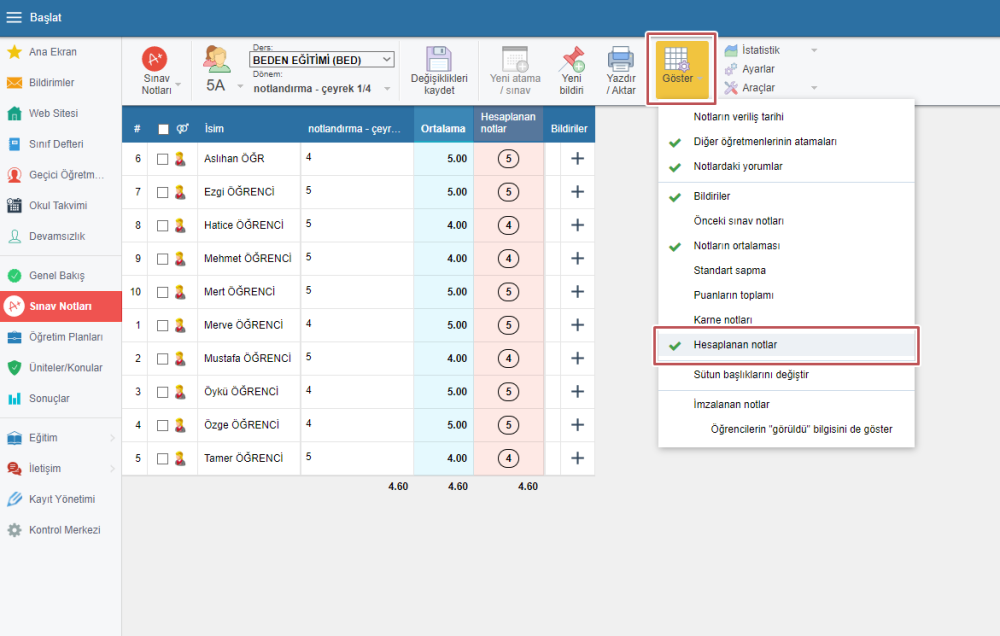This screenshot has width=1000, height=636.
Task: Open the Ders dropdown BEDEN EĞİTİMİ (BED)
Action: (321, 60)
